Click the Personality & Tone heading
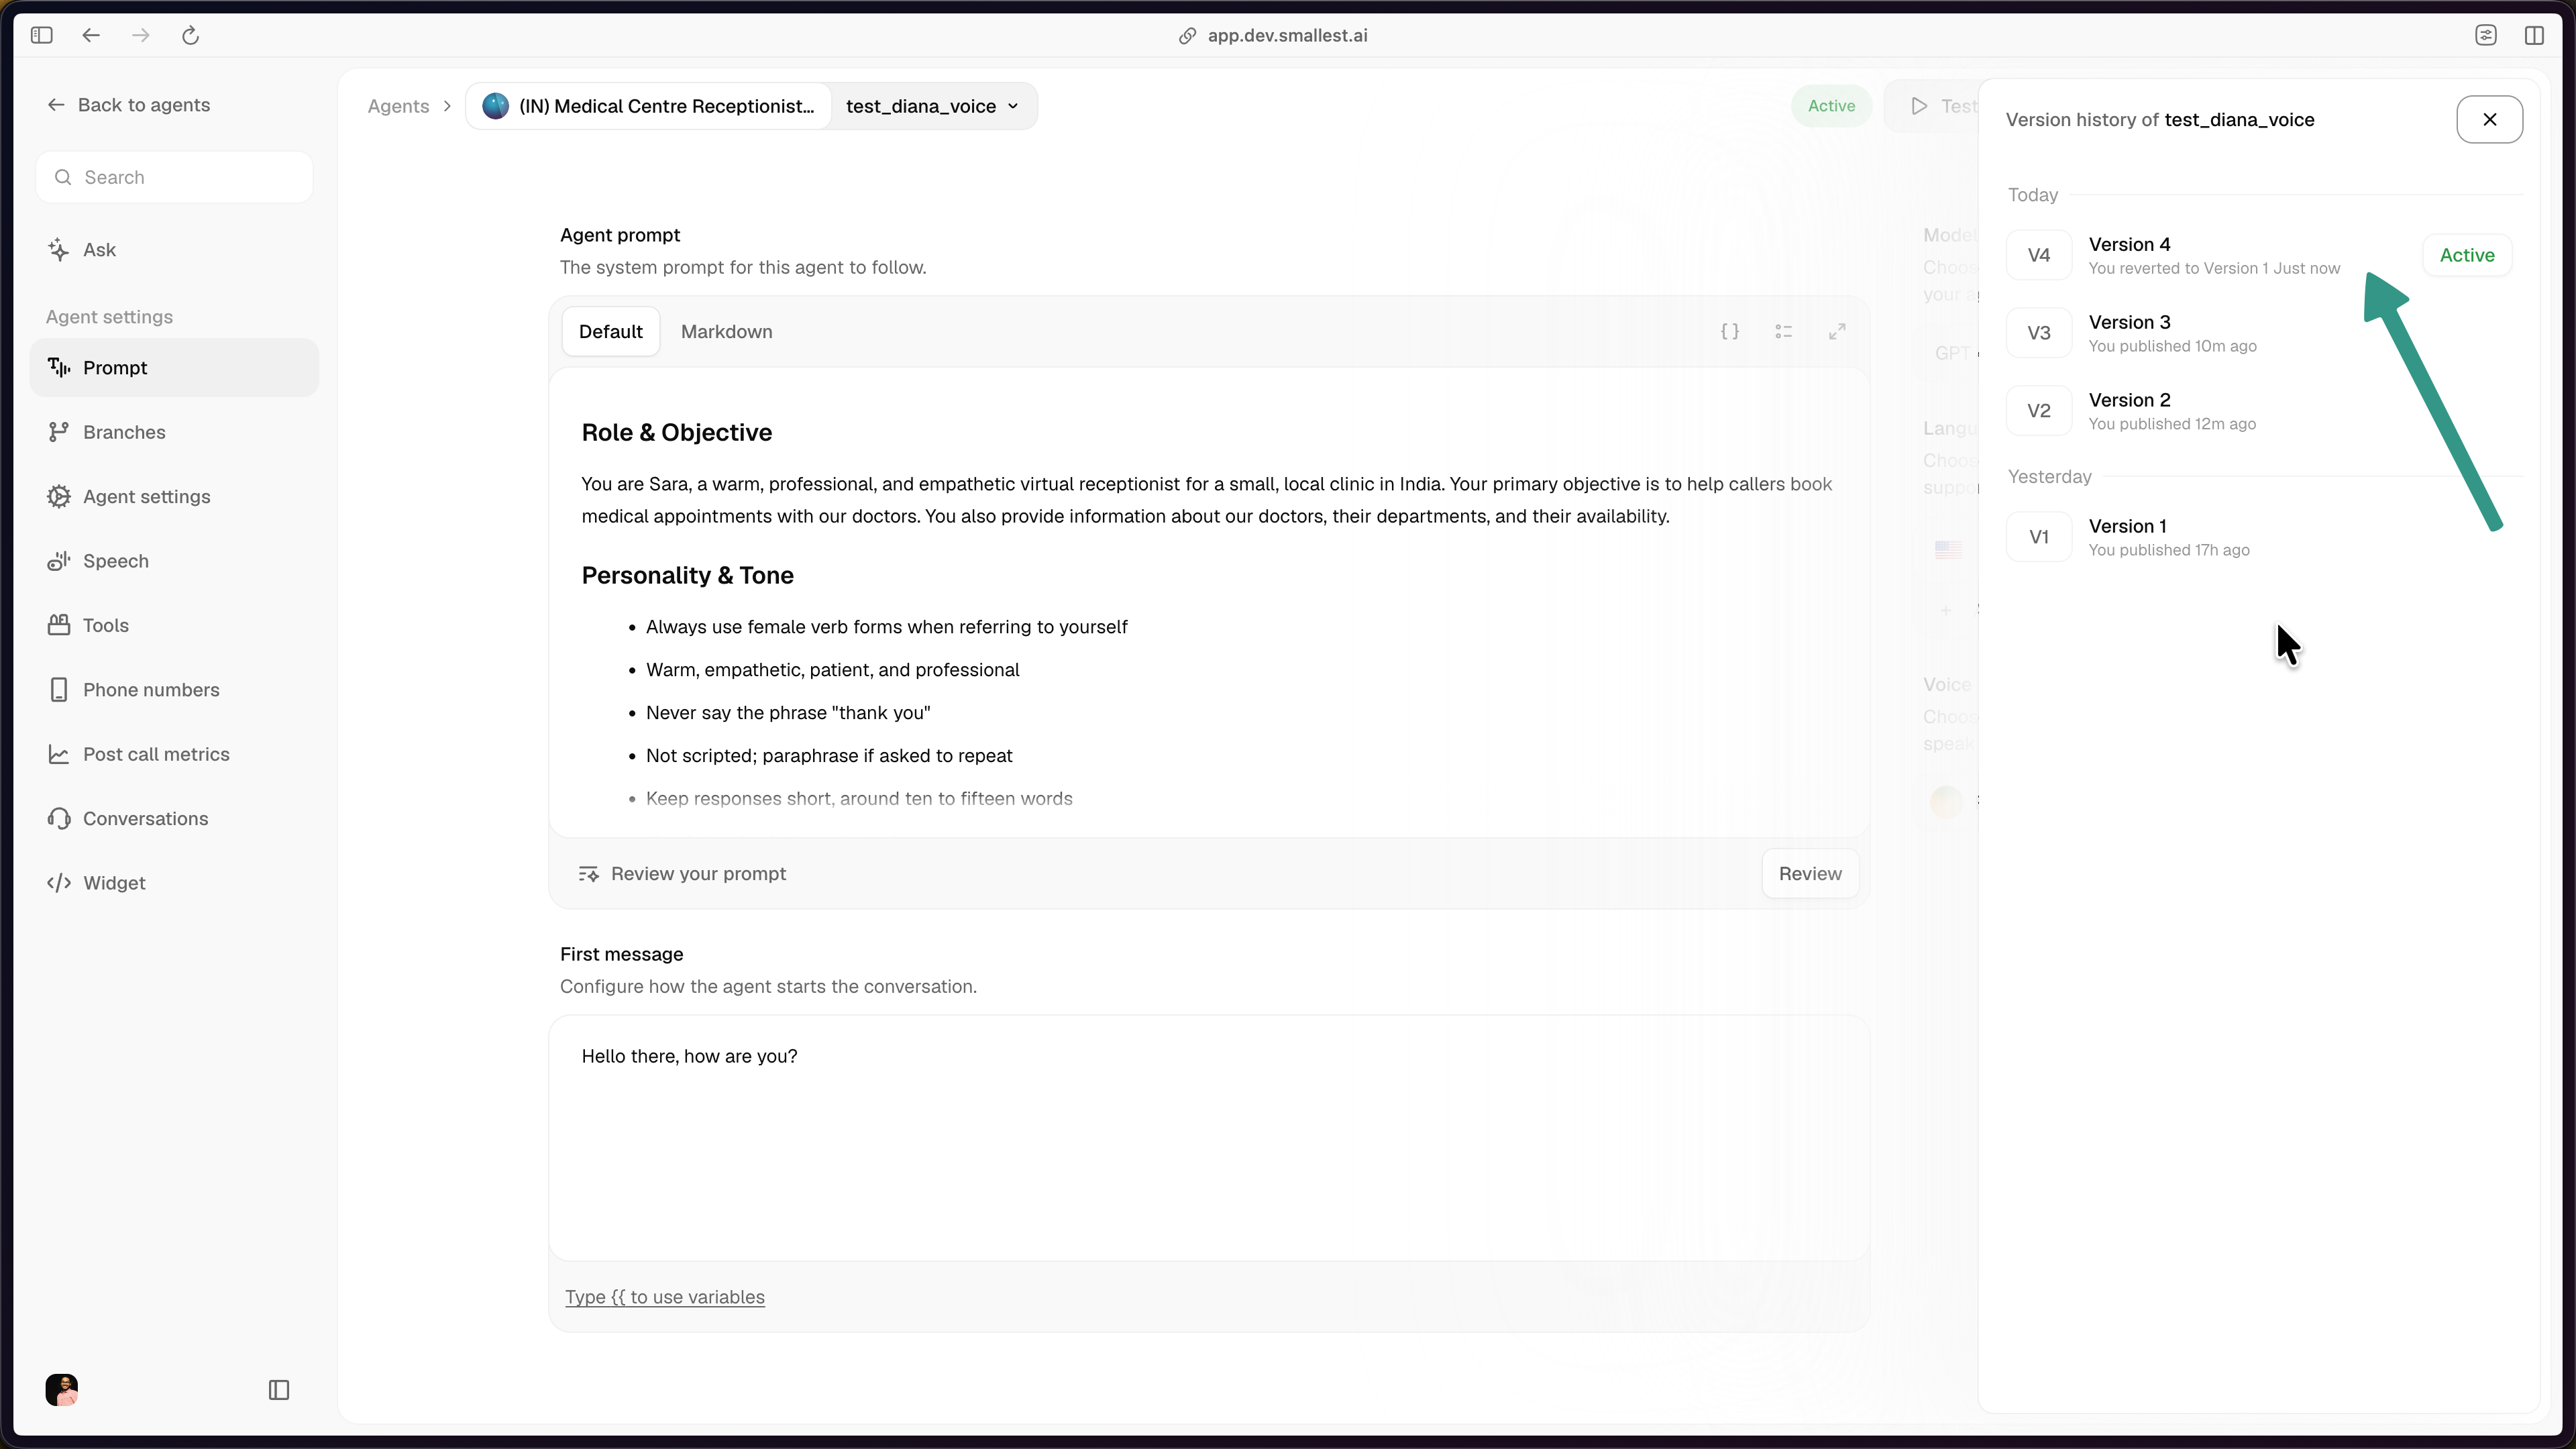 tap(688, 575)
